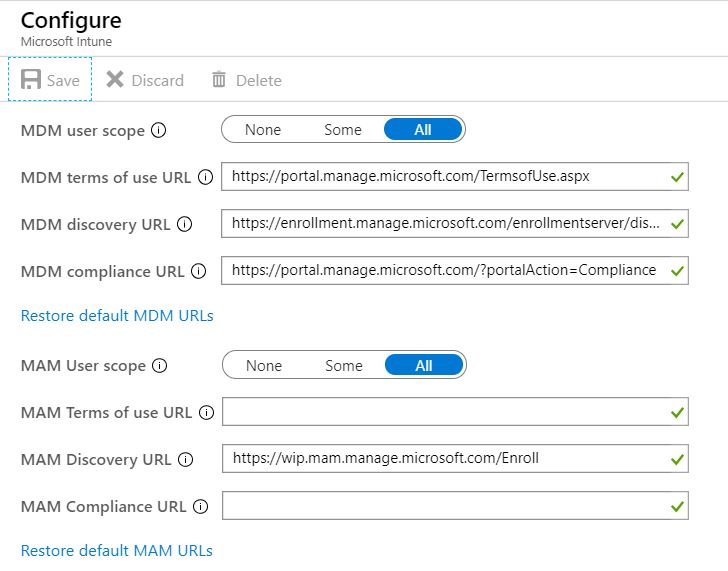This screenshot has width=728, height=571.
Task: Restore default MAM URLs
Action: 117,551
